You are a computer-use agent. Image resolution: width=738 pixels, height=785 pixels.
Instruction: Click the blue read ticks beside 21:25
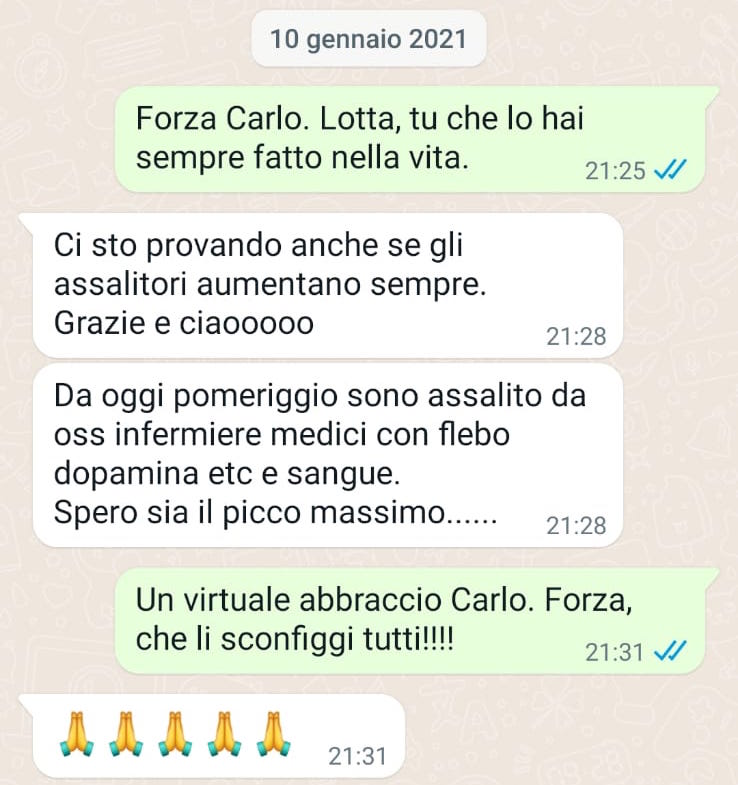670,170
